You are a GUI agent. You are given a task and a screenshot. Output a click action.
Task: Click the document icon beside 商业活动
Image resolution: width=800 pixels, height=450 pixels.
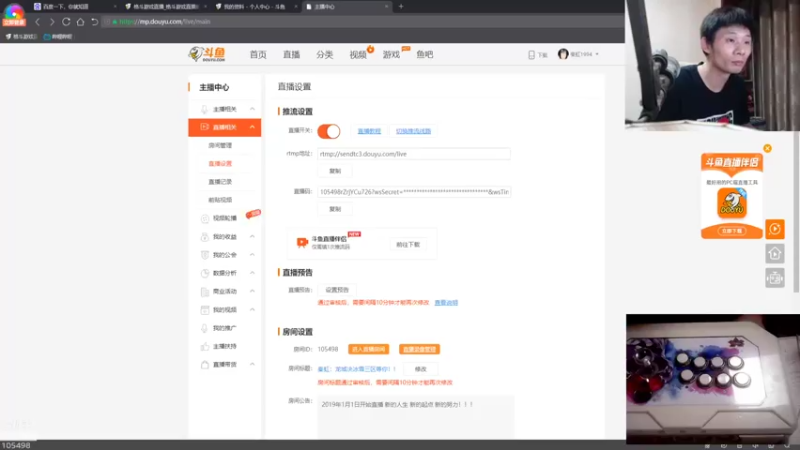click(205, 291)
